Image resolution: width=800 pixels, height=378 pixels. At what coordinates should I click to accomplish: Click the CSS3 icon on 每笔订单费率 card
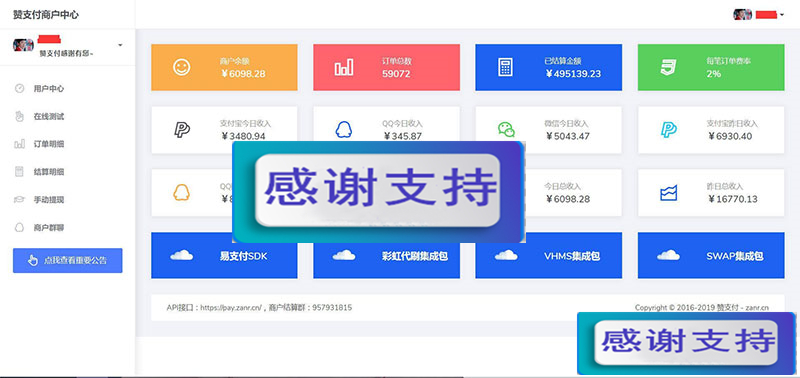(668, 67)
